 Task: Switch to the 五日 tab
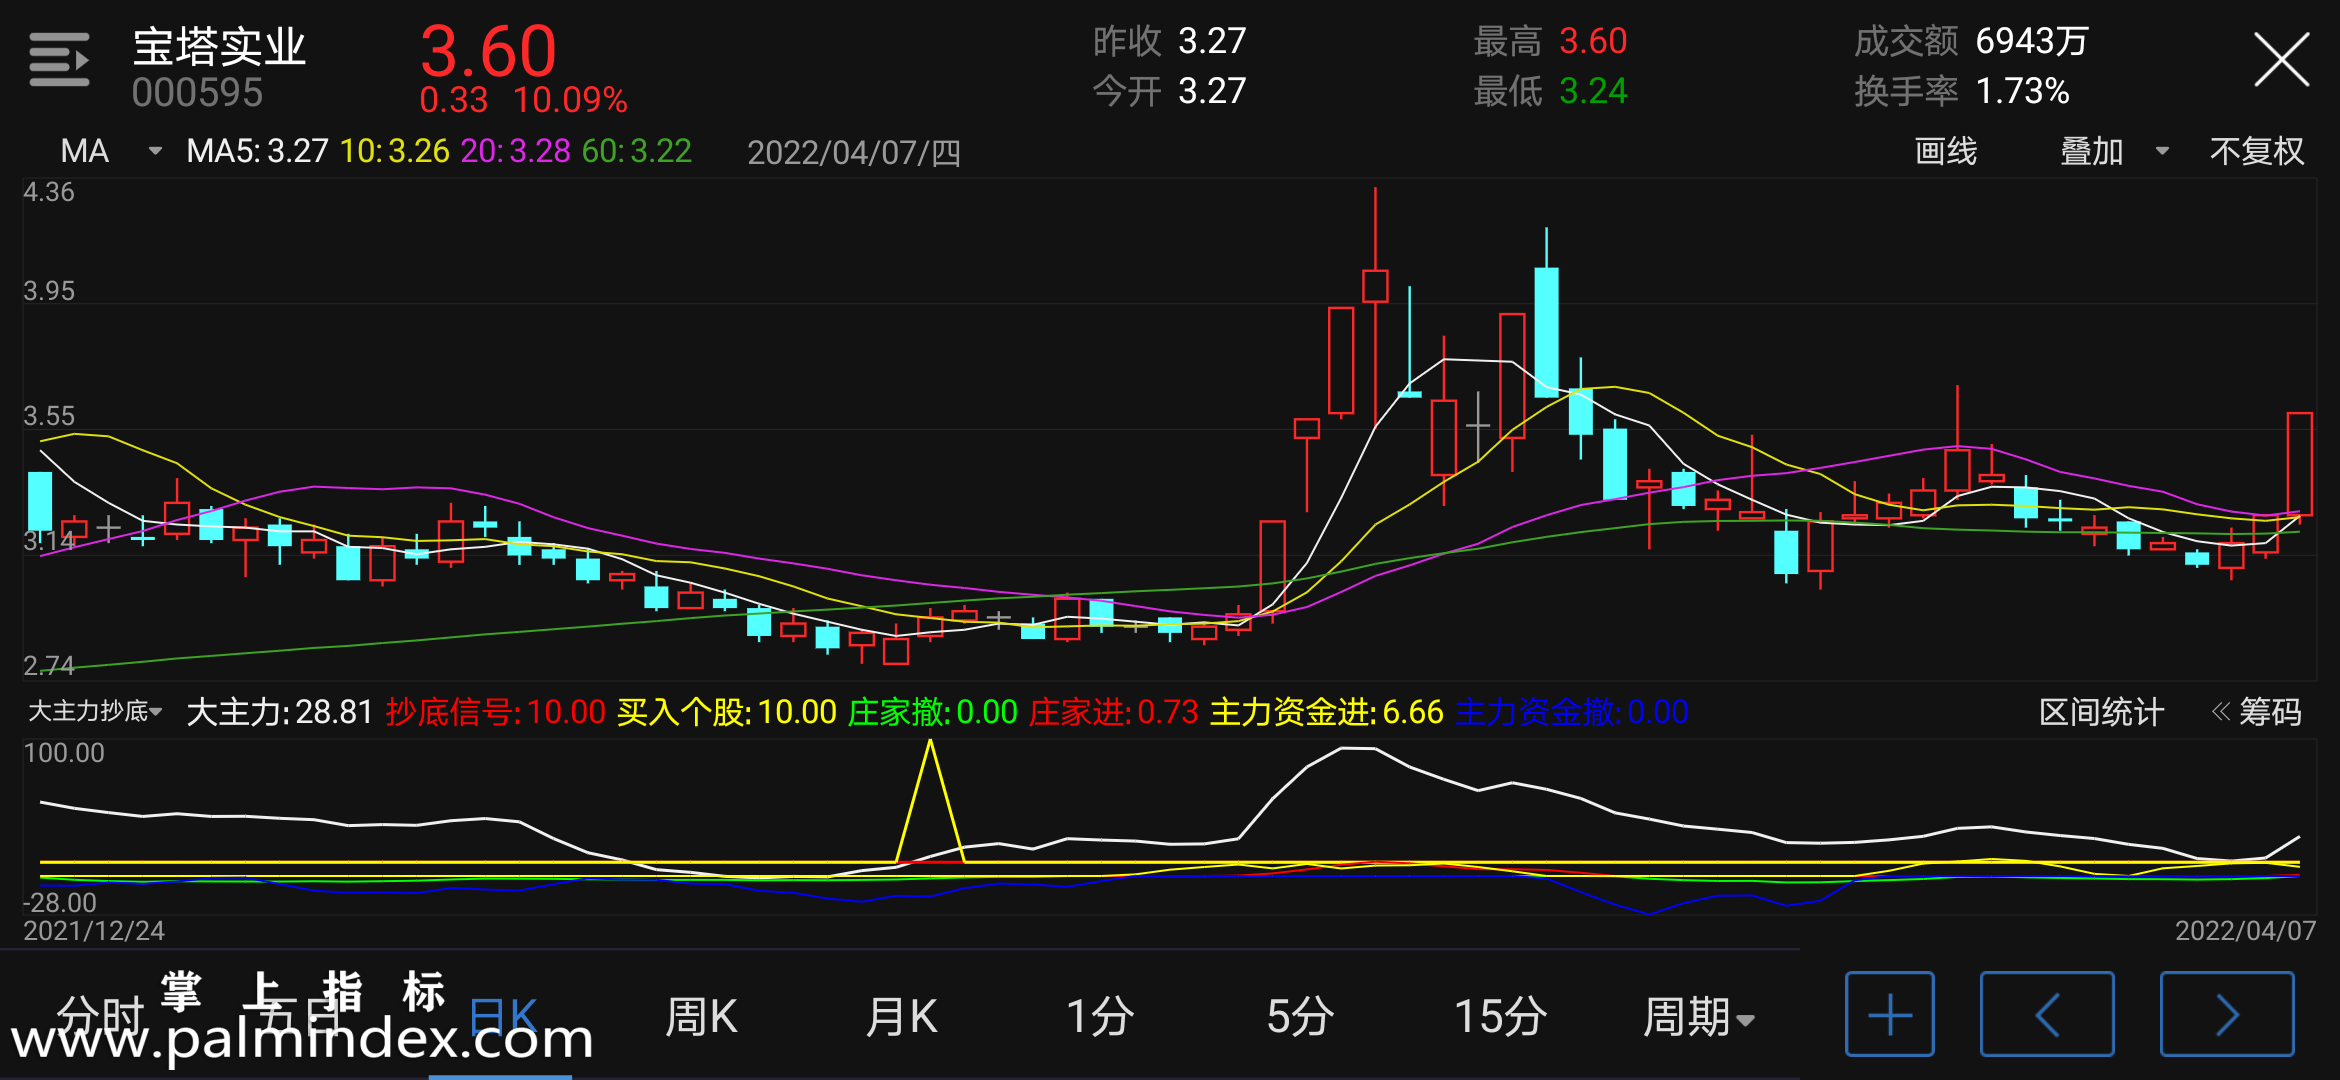coord(300,1017)
